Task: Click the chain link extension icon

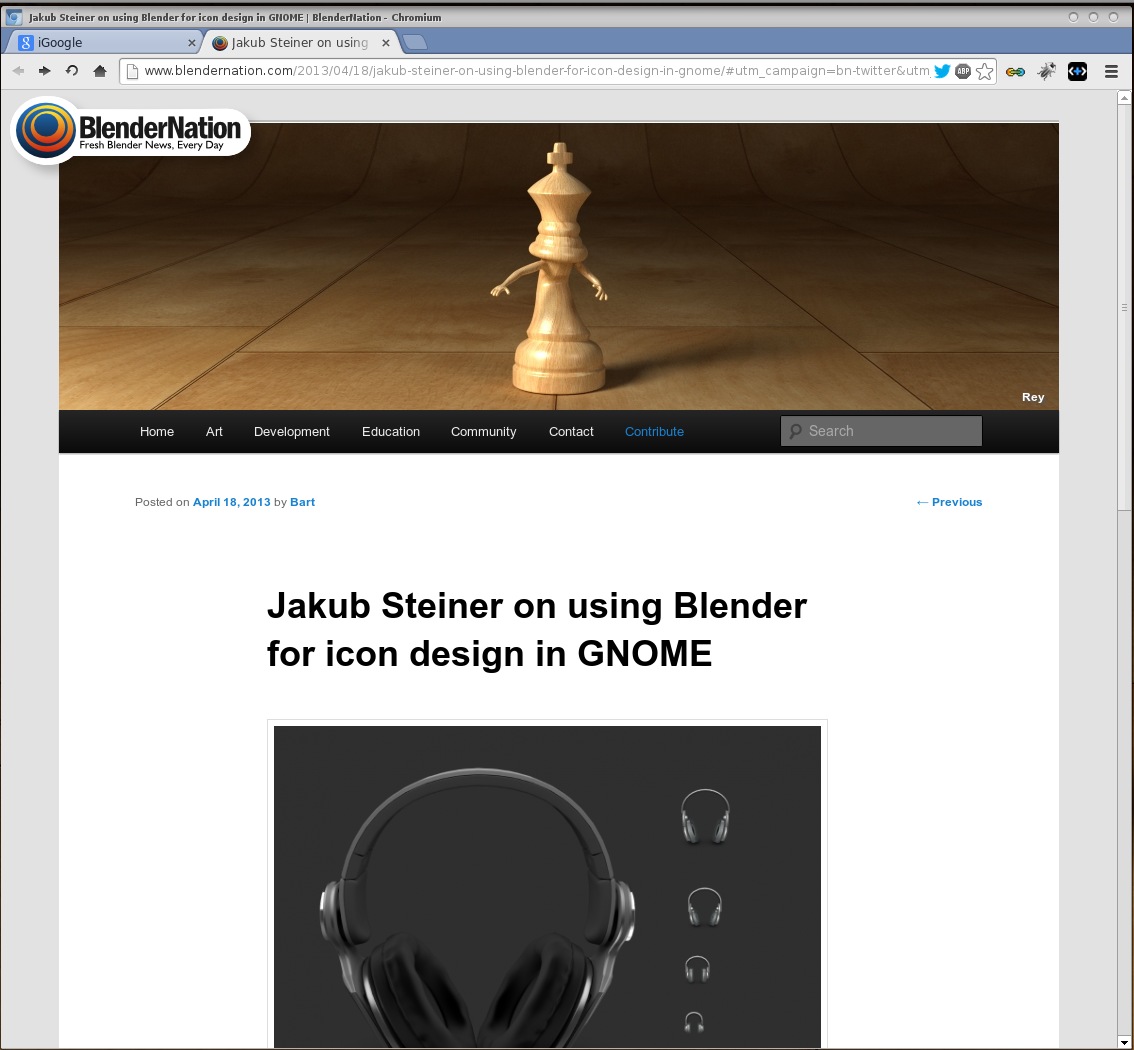Action: tap(1015, 72)
